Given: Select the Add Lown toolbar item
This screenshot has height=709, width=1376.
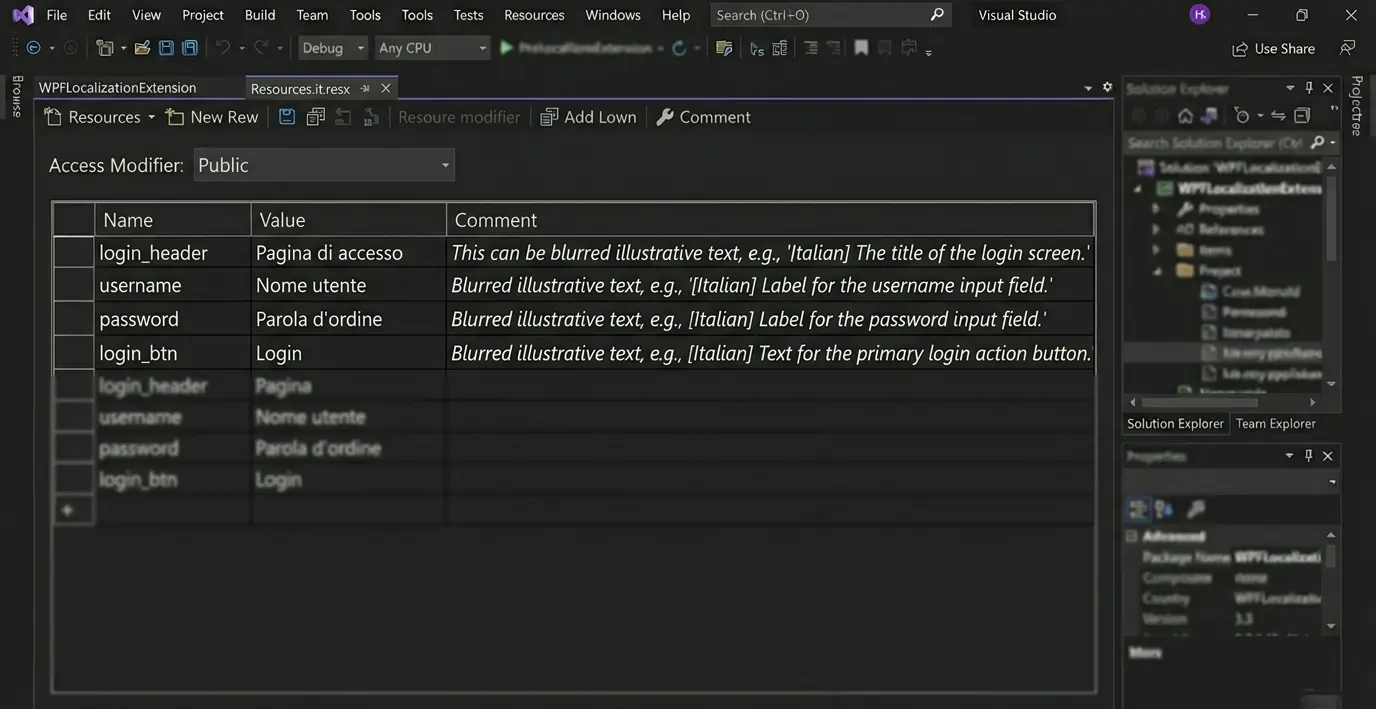Looking at the screenshot, I should click(588, 117).
